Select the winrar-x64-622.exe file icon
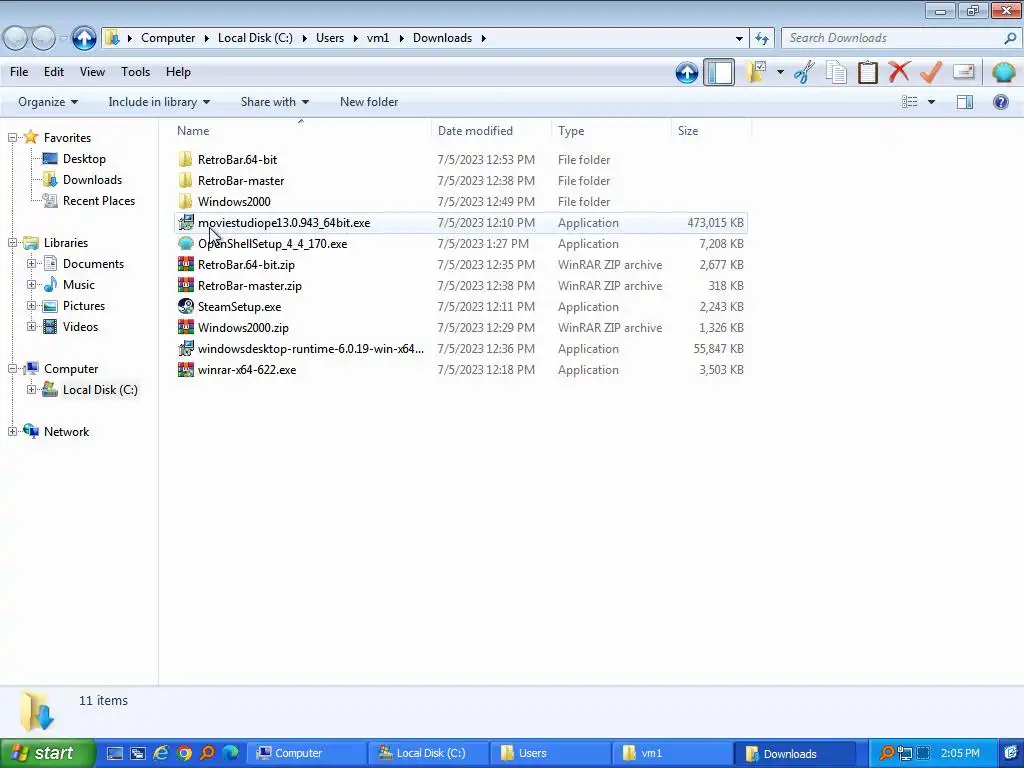Viewport: 1024px width, 768px height. tap(186, 370)
